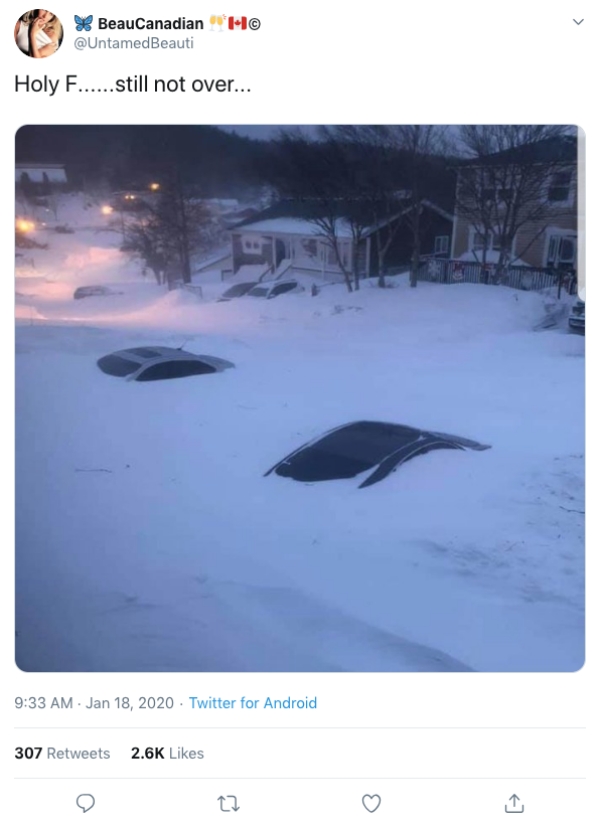Click the Canadian flag emoji

237,23
